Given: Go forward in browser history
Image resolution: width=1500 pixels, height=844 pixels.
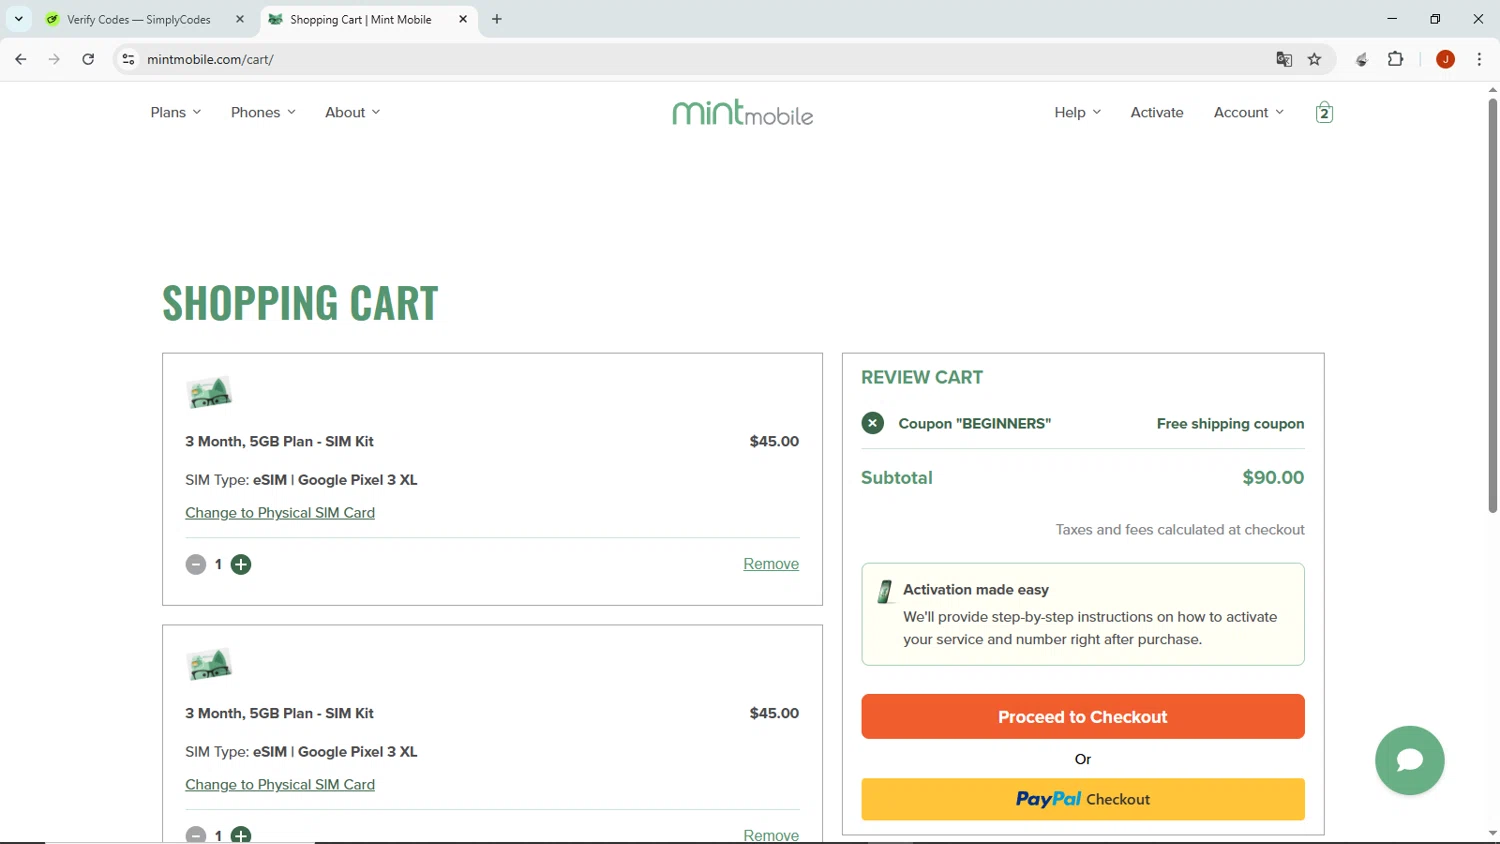Looking at the screenshot, I should tap(54, 59).
